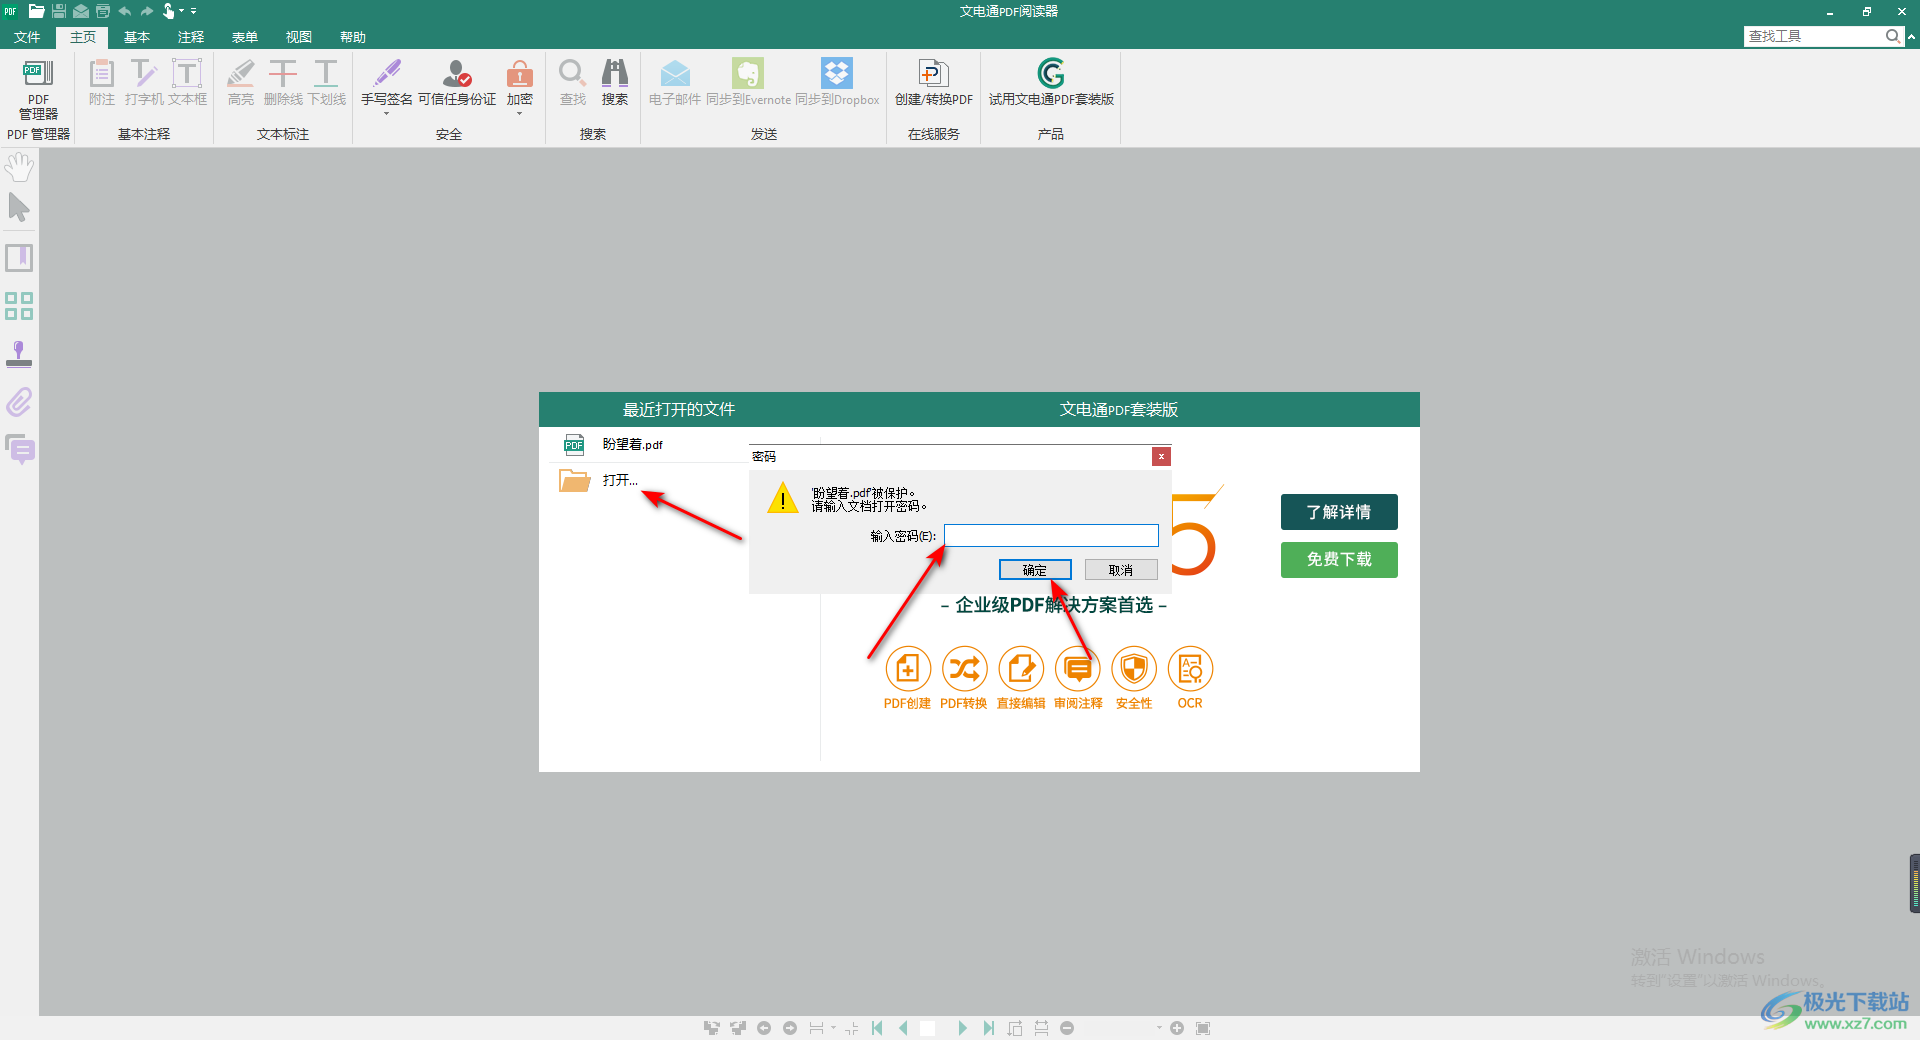Open the 创建/转换PDF online service
1920x1040 pixels.
click(x=934, y=82)
